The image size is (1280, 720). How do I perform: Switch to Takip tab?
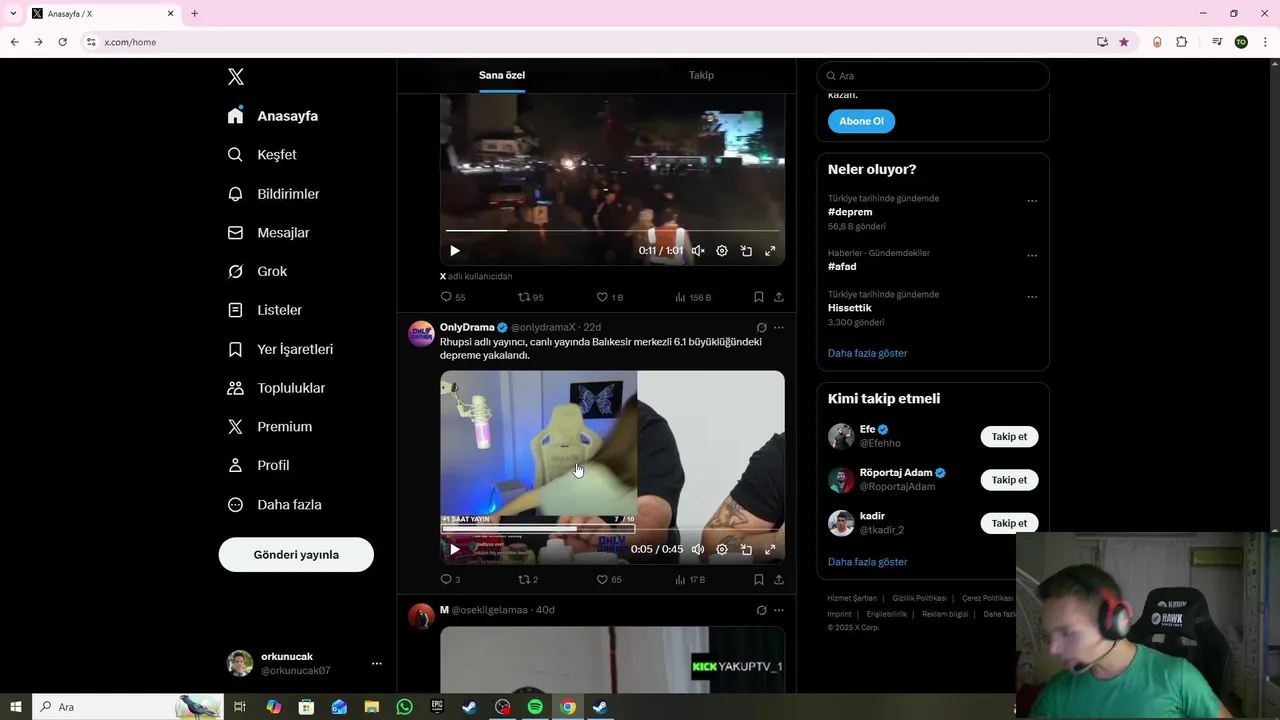(x=701, y=75)
